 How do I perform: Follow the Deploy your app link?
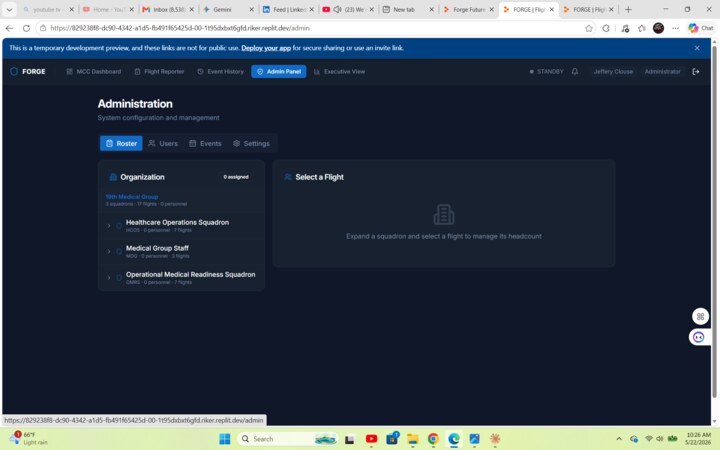pos(266,48)
